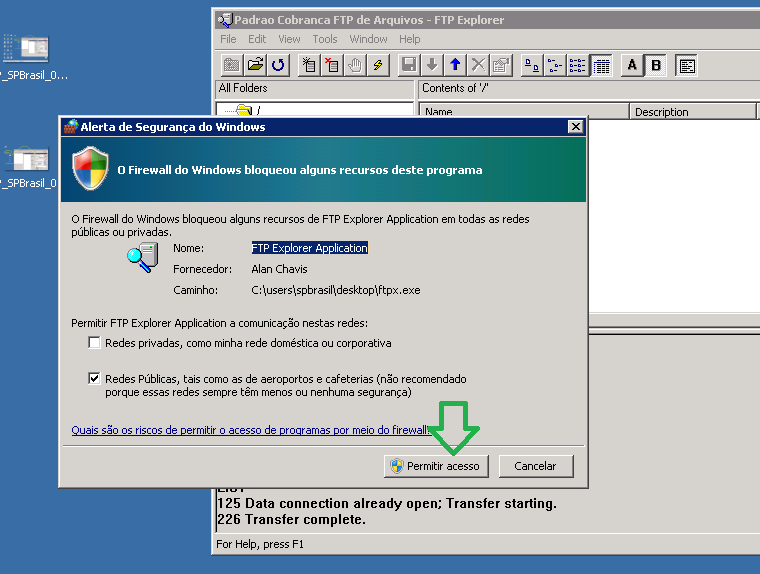
Task: Open the Tools menu
Action: coord(325,39)
